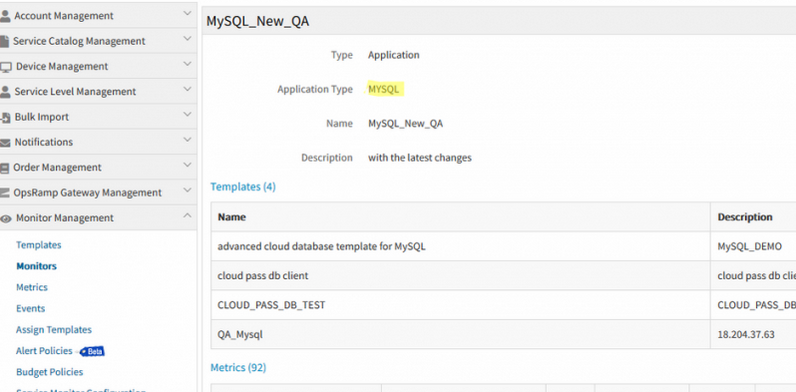The width and height of the screenshot is (796, 392).
Task: Select the CLOUD_PASS_DB_TEST template name
Action: pyautogui.click(x=272, y=305)
